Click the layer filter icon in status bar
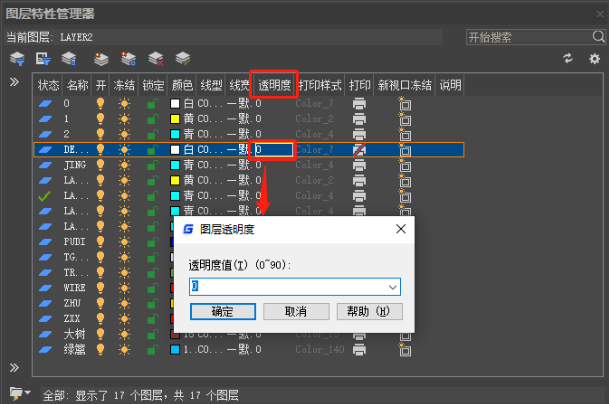Screen dimensions: 609x404 (18, 393)
